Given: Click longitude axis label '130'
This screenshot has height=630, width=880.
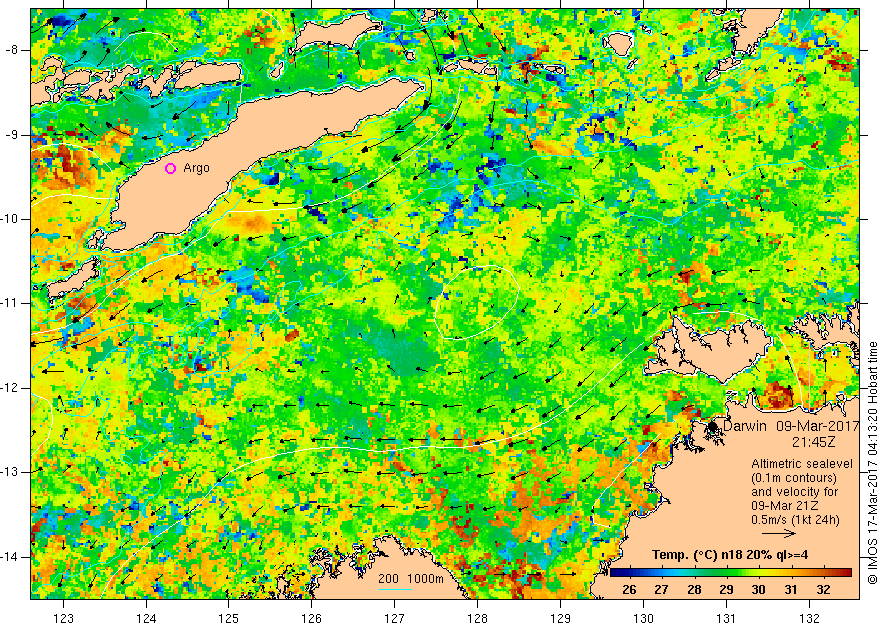Looking at the screenshot, I should pyautogui.click(x=643, y=618).
